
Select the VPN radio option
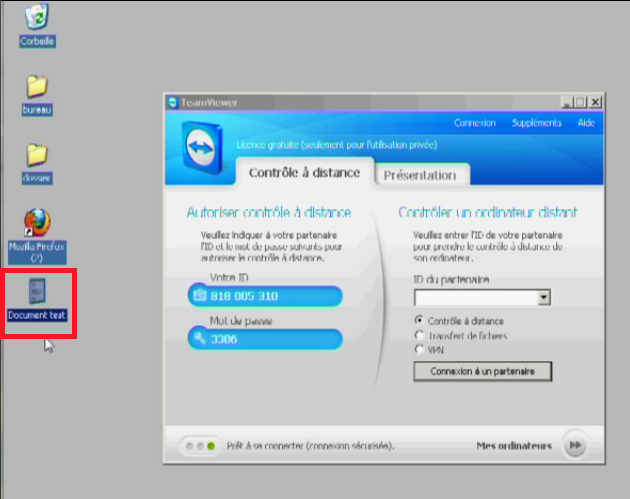pos(419,349)
